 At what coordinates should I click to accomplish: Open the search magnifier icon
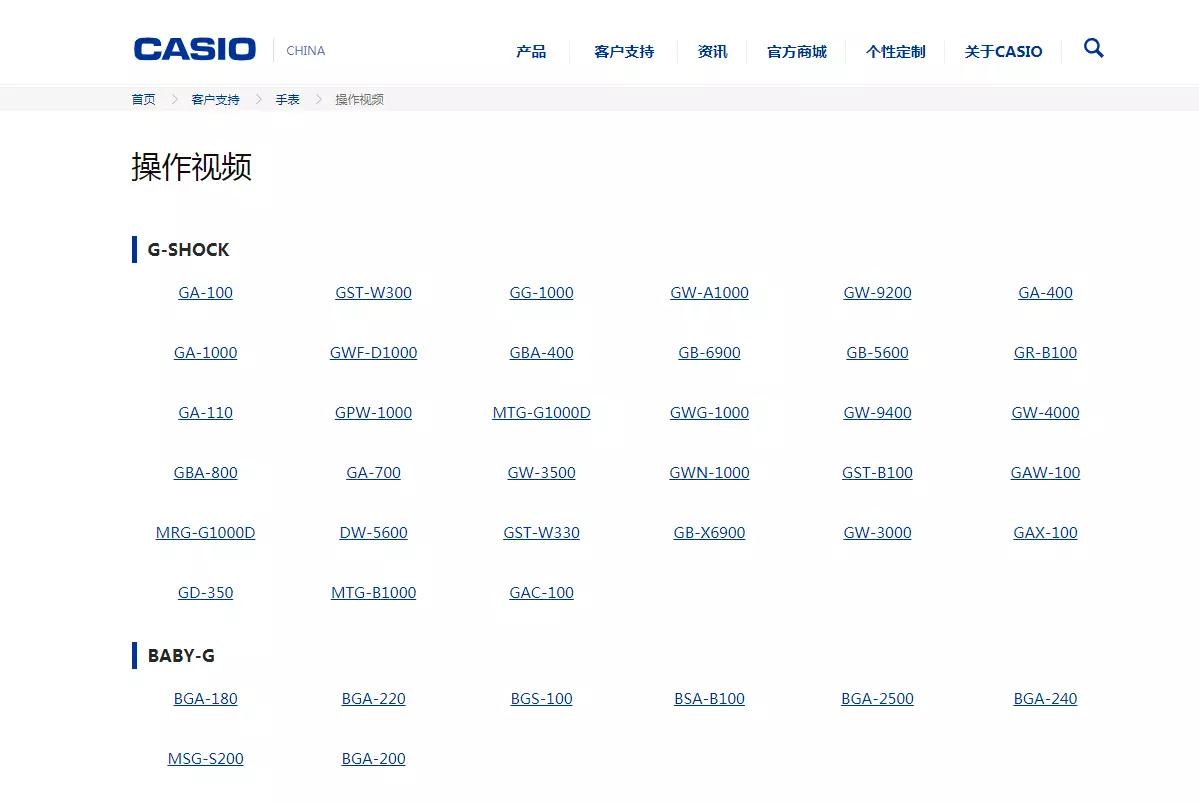1093,49
